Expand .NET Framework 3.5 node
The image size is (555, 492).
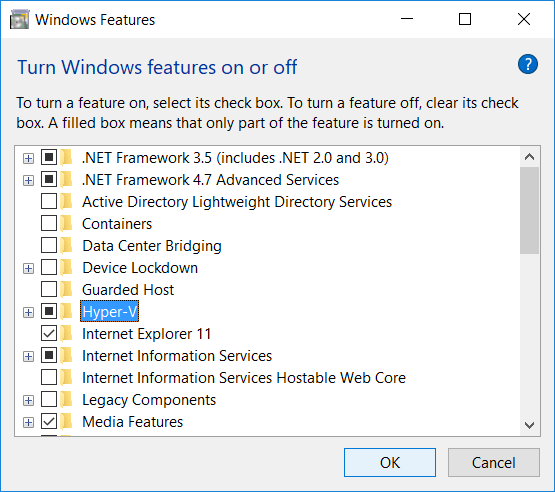pos(28,158)
